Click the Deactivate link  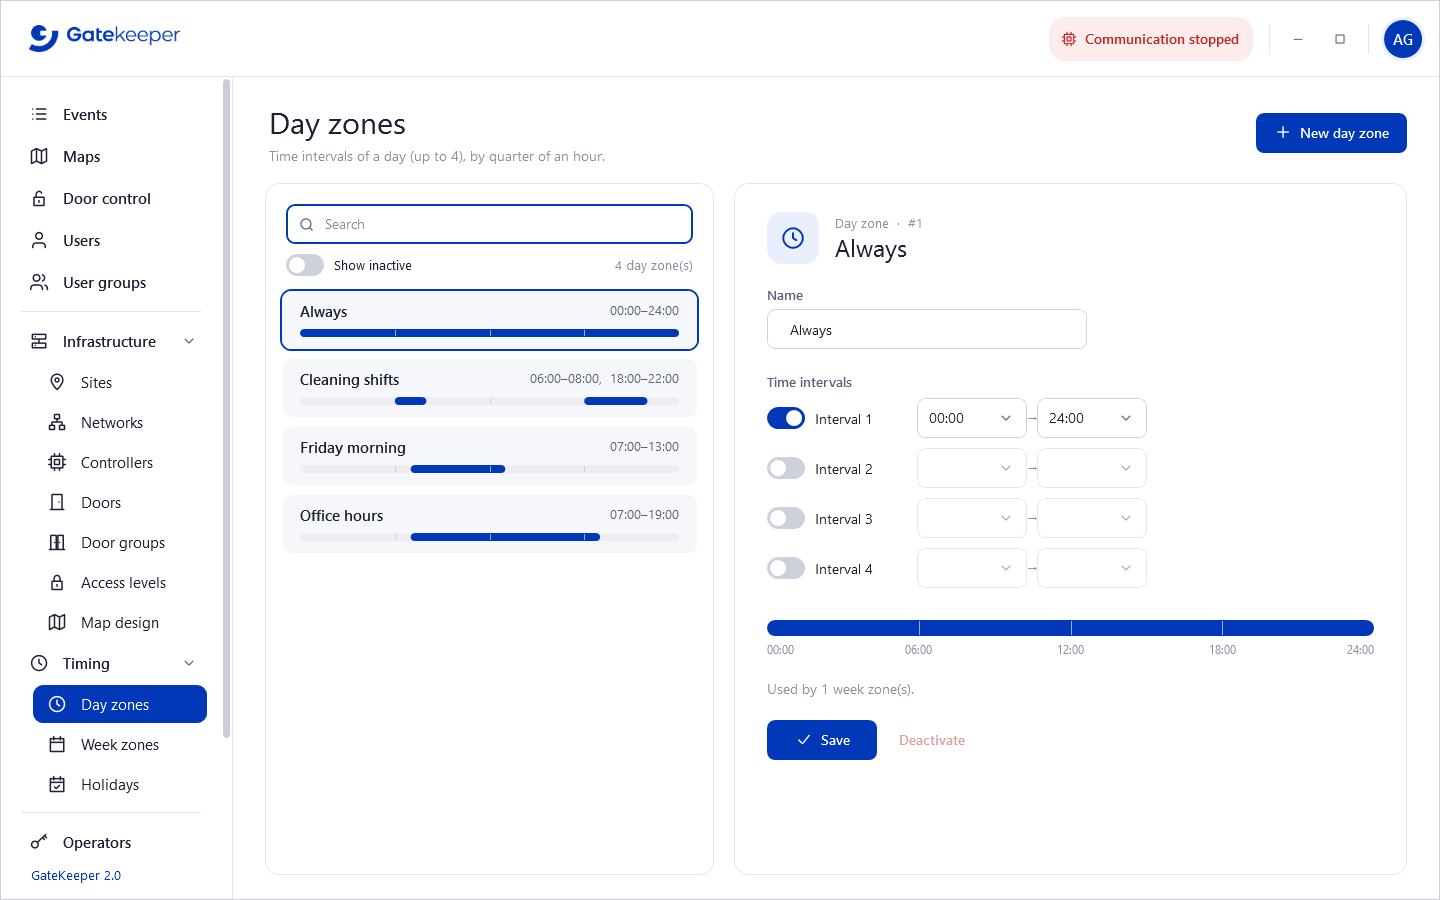tap(932, 740)
